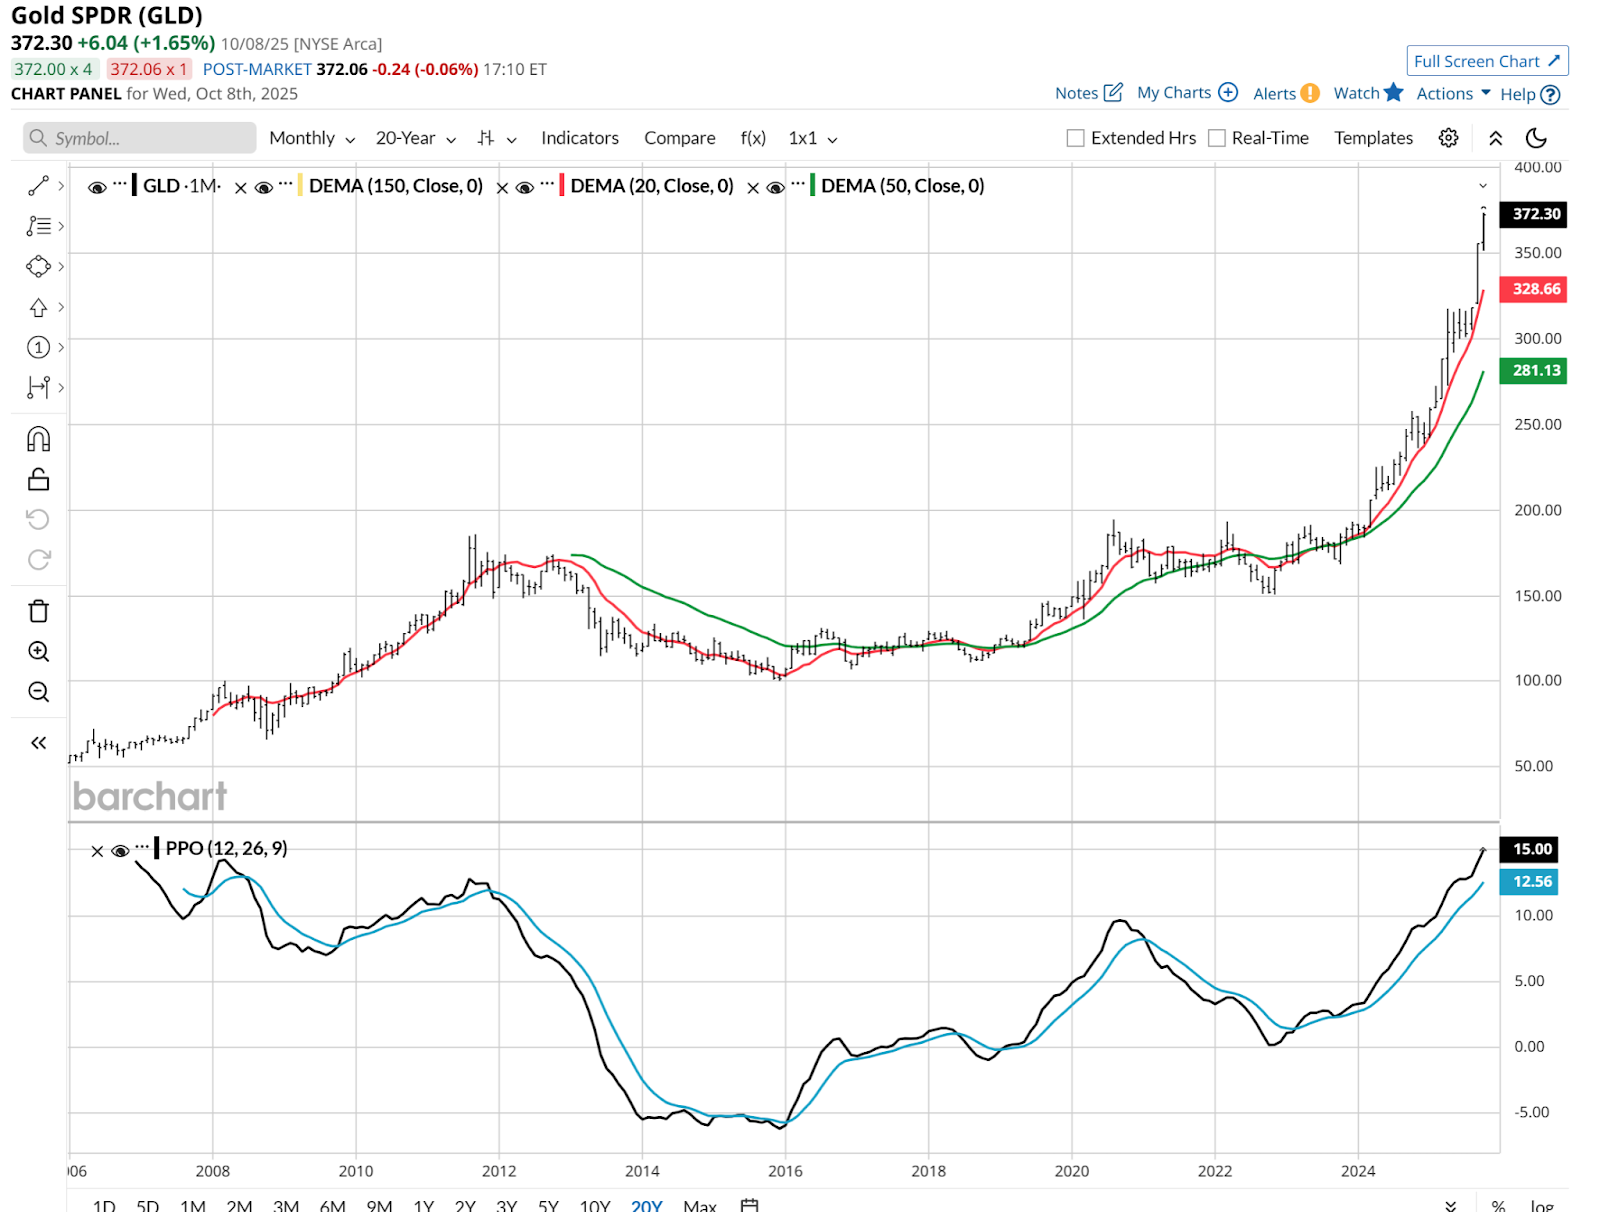Open the Templates menu
The width and height of the screenshot is (1600, 1212).
point(1373,138)
